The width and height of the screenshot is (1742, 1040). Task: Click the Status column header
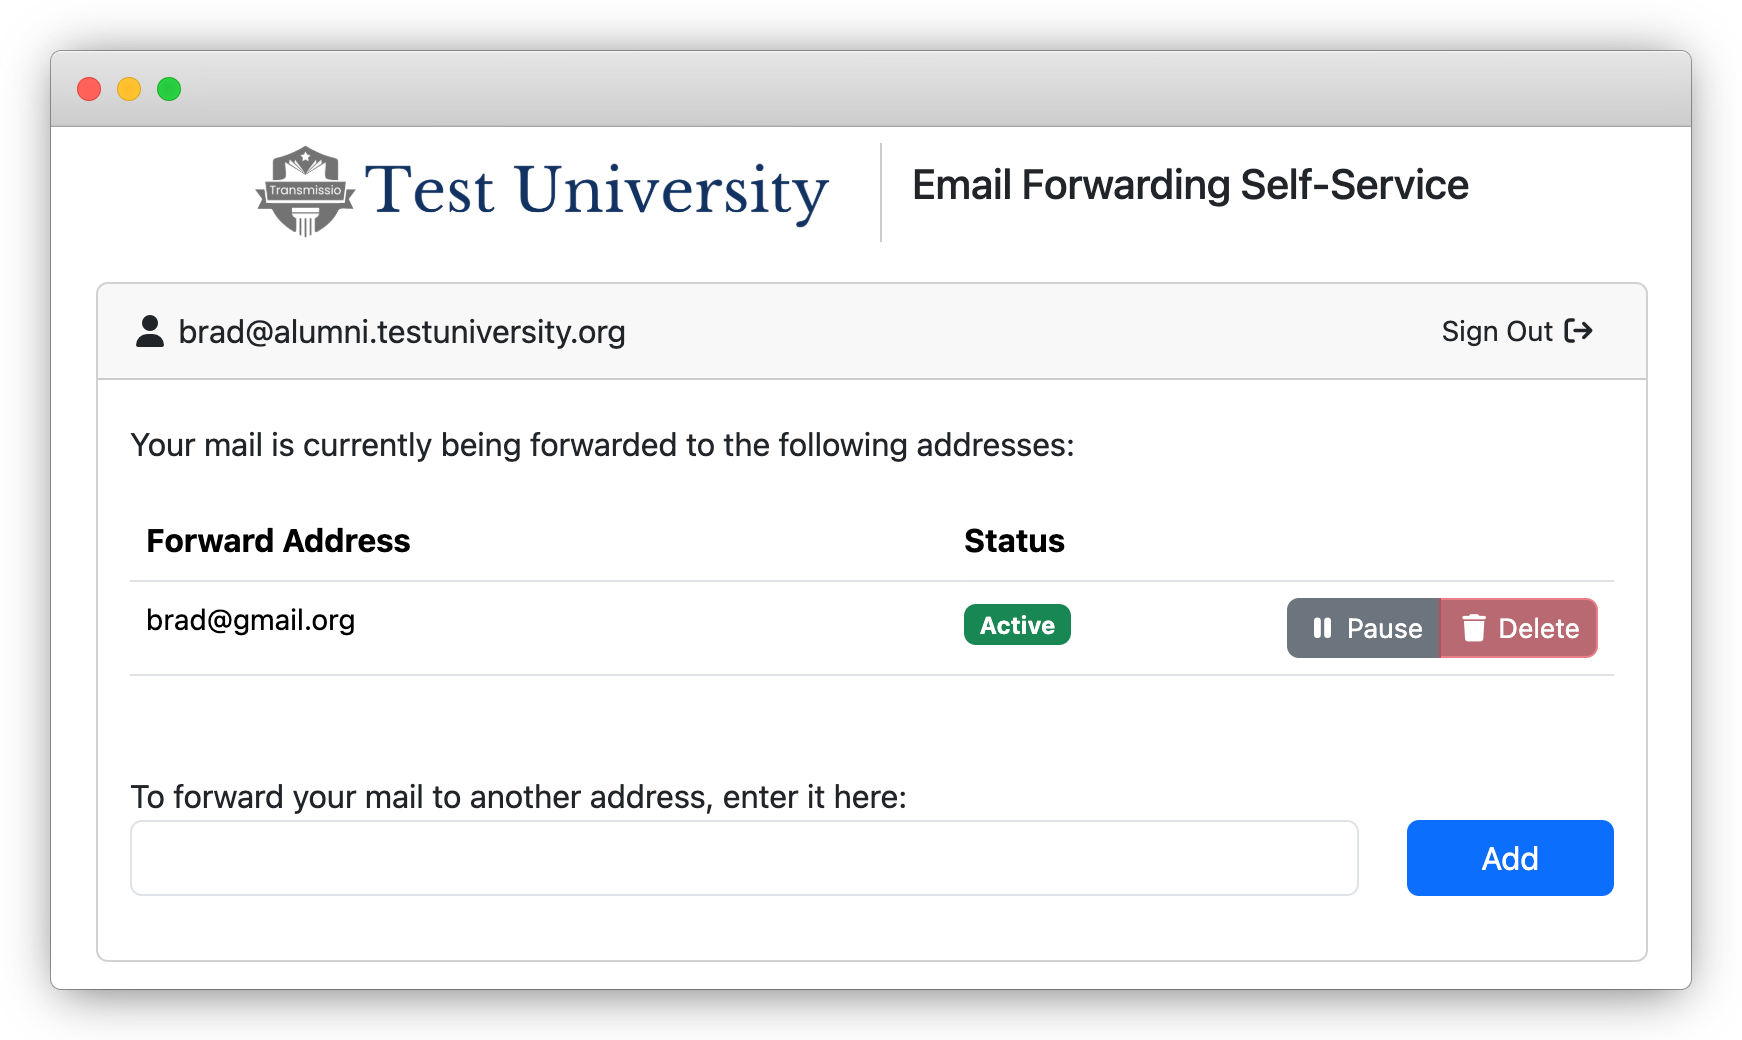click(x=1014, y=541)
